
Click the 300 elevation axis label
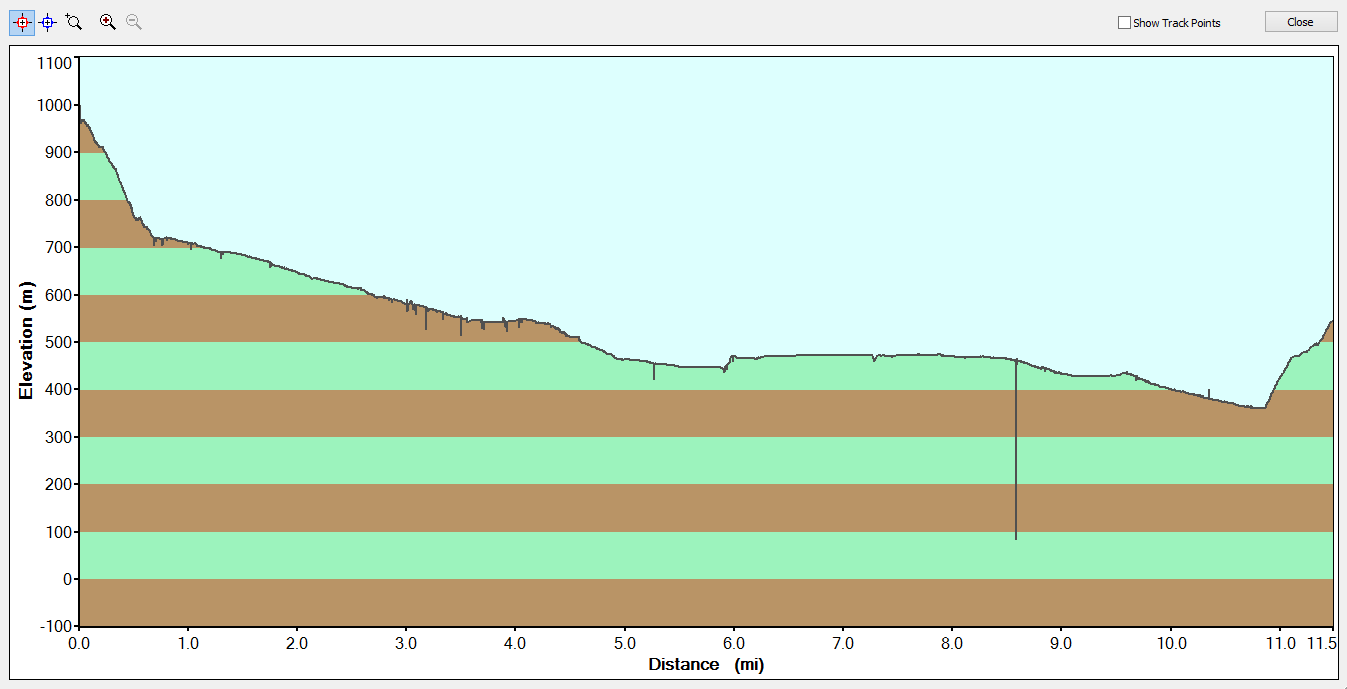tap(58, 437)
